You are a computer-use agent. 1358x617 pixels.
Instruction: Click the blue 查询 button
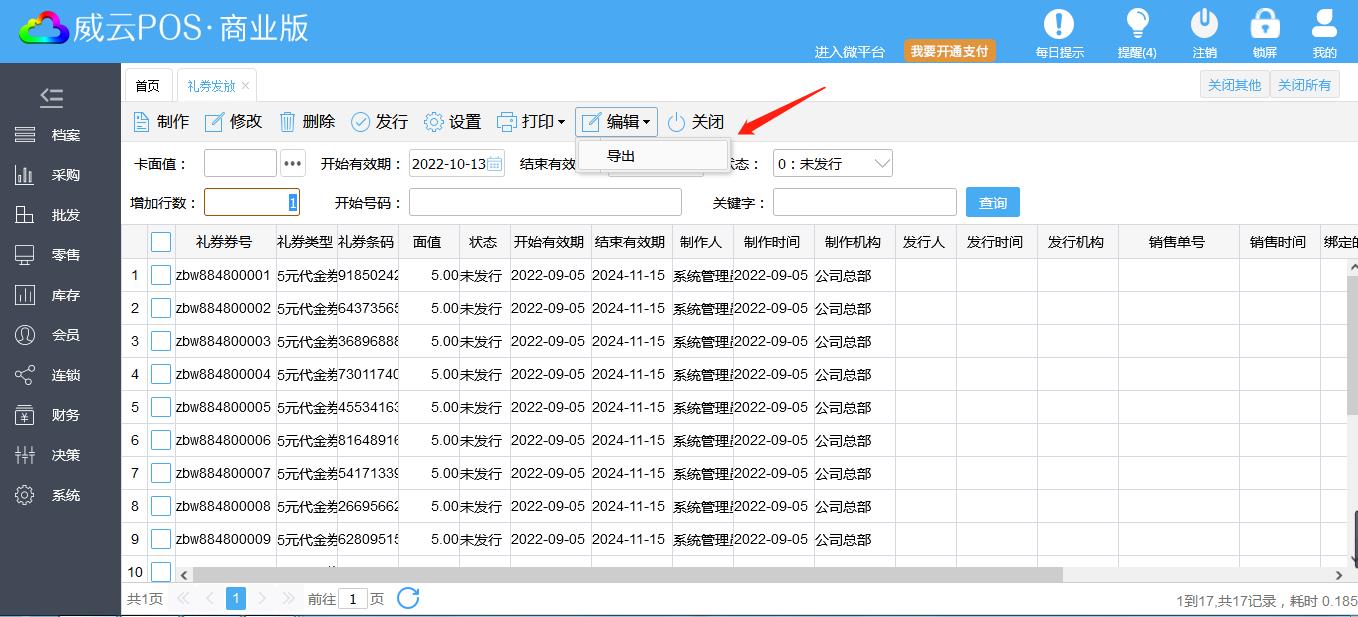992,203
